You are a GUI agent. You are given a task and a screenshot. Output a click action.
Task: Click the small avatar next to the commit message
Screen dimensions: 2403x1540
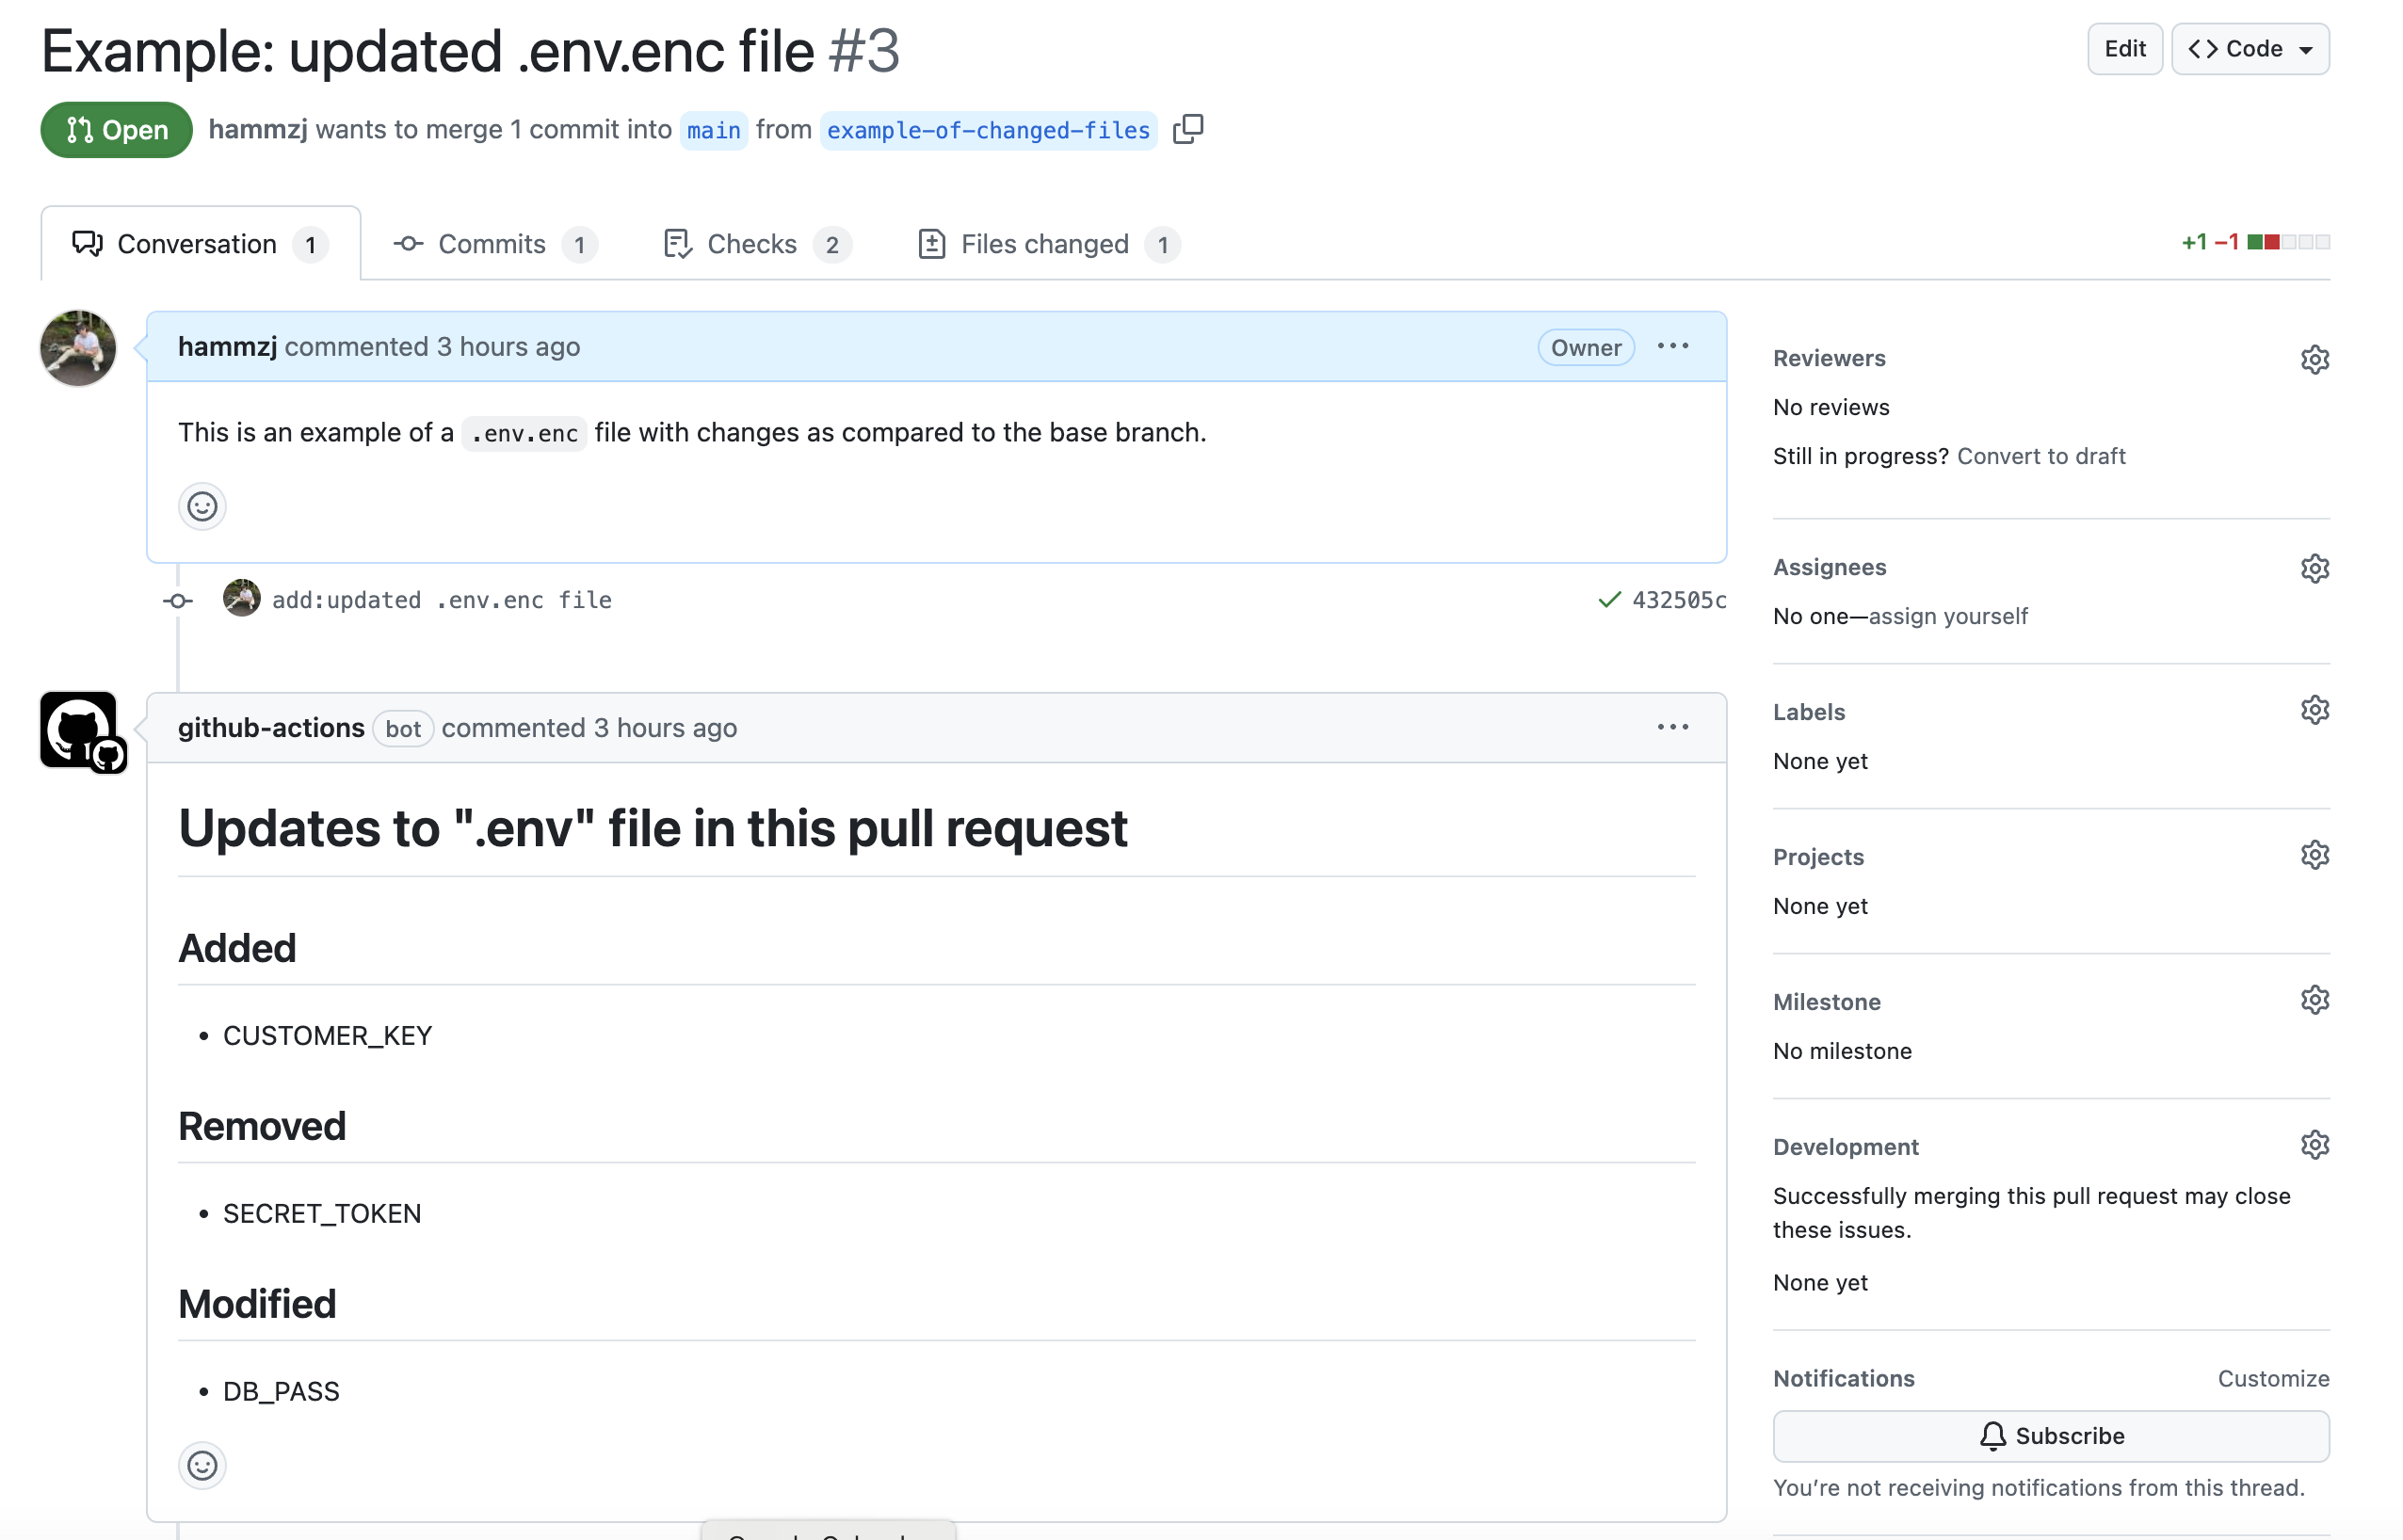(241, 598)
